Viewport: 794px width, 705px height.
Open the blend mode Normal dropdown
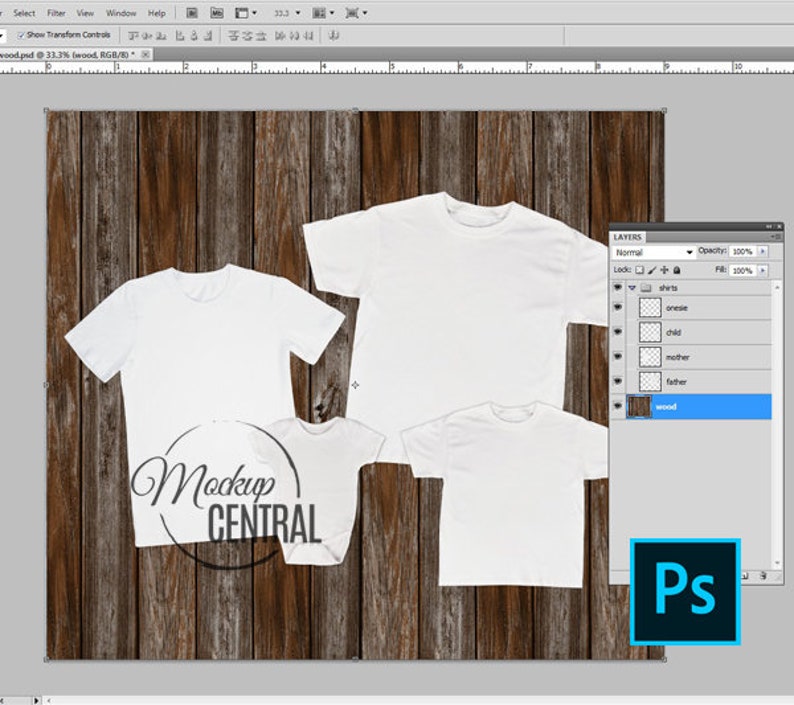click(x=653, y=252)
